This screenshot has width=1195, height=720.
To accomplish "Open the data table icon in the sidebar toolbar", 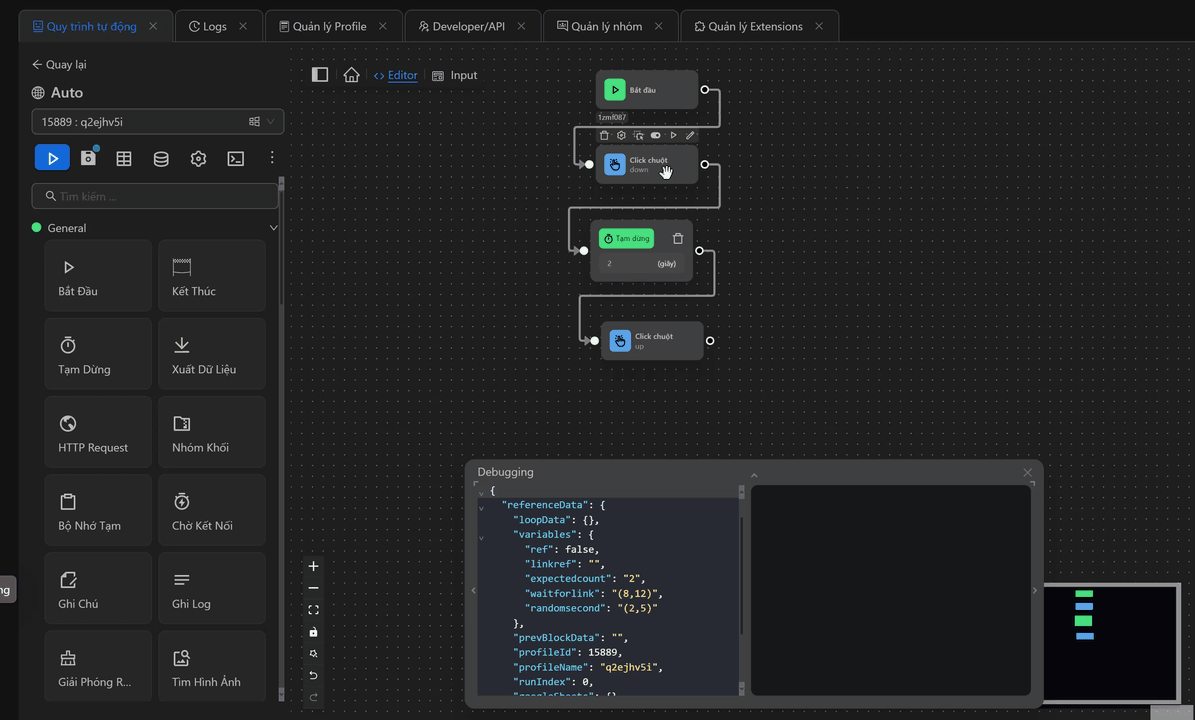I will tap(124, 158).
